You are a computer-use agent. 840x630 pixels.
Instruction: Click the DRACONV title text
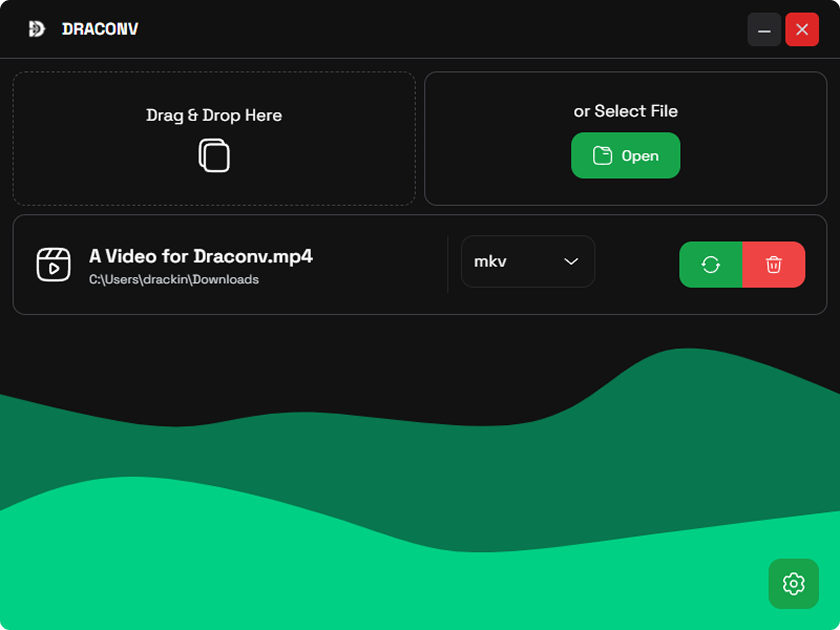point(100,29)
